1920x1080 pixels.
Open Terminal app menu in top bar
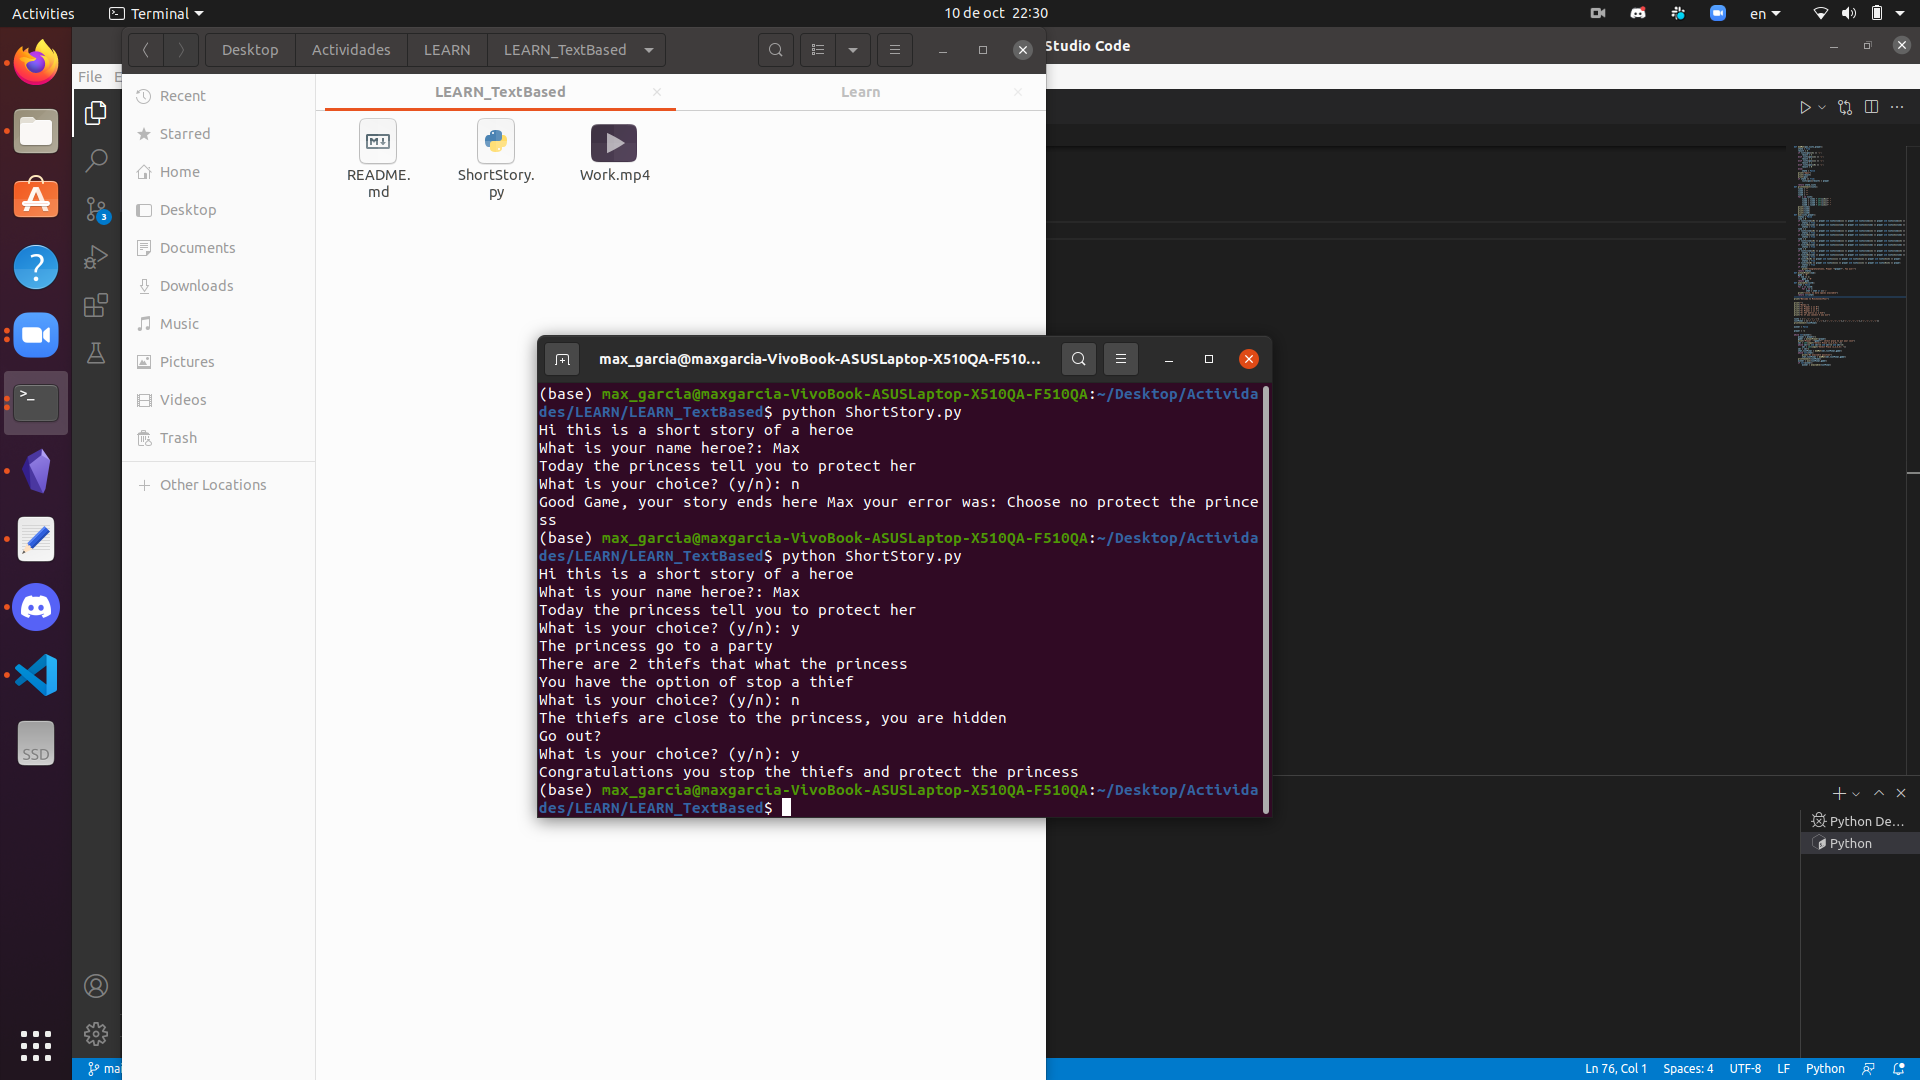[156, 13]
